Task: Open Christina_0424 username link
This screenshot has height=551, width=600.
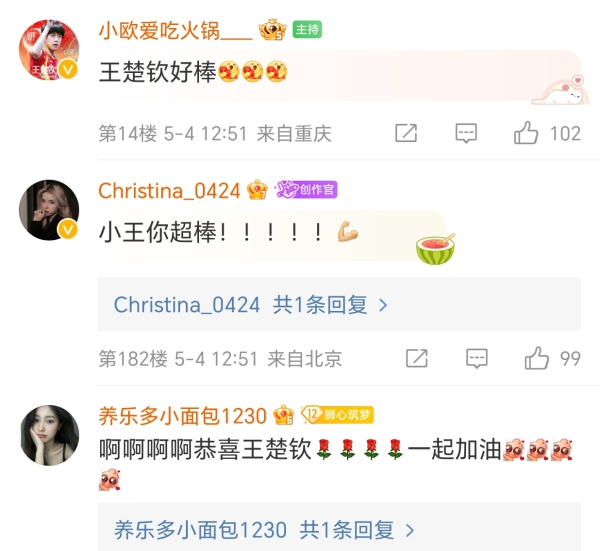Action: pos(169,190)
